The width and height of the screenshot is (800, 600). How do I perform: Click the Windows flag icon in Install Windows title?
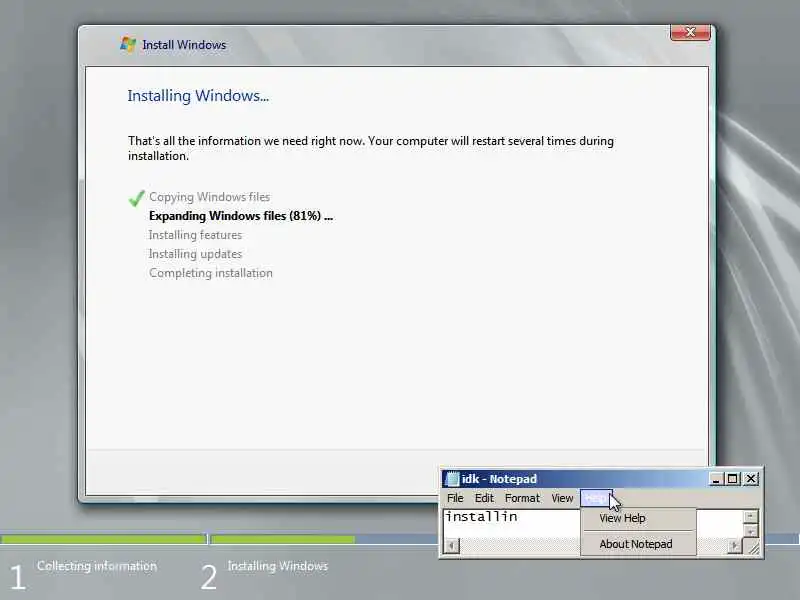pyautogui.click(x=128, y=44)
